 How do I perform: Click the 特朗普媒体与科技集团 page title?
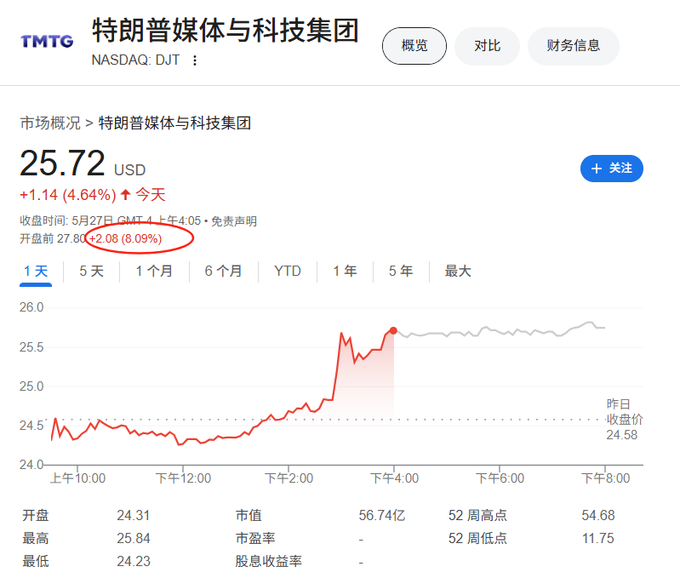(226, 31)
